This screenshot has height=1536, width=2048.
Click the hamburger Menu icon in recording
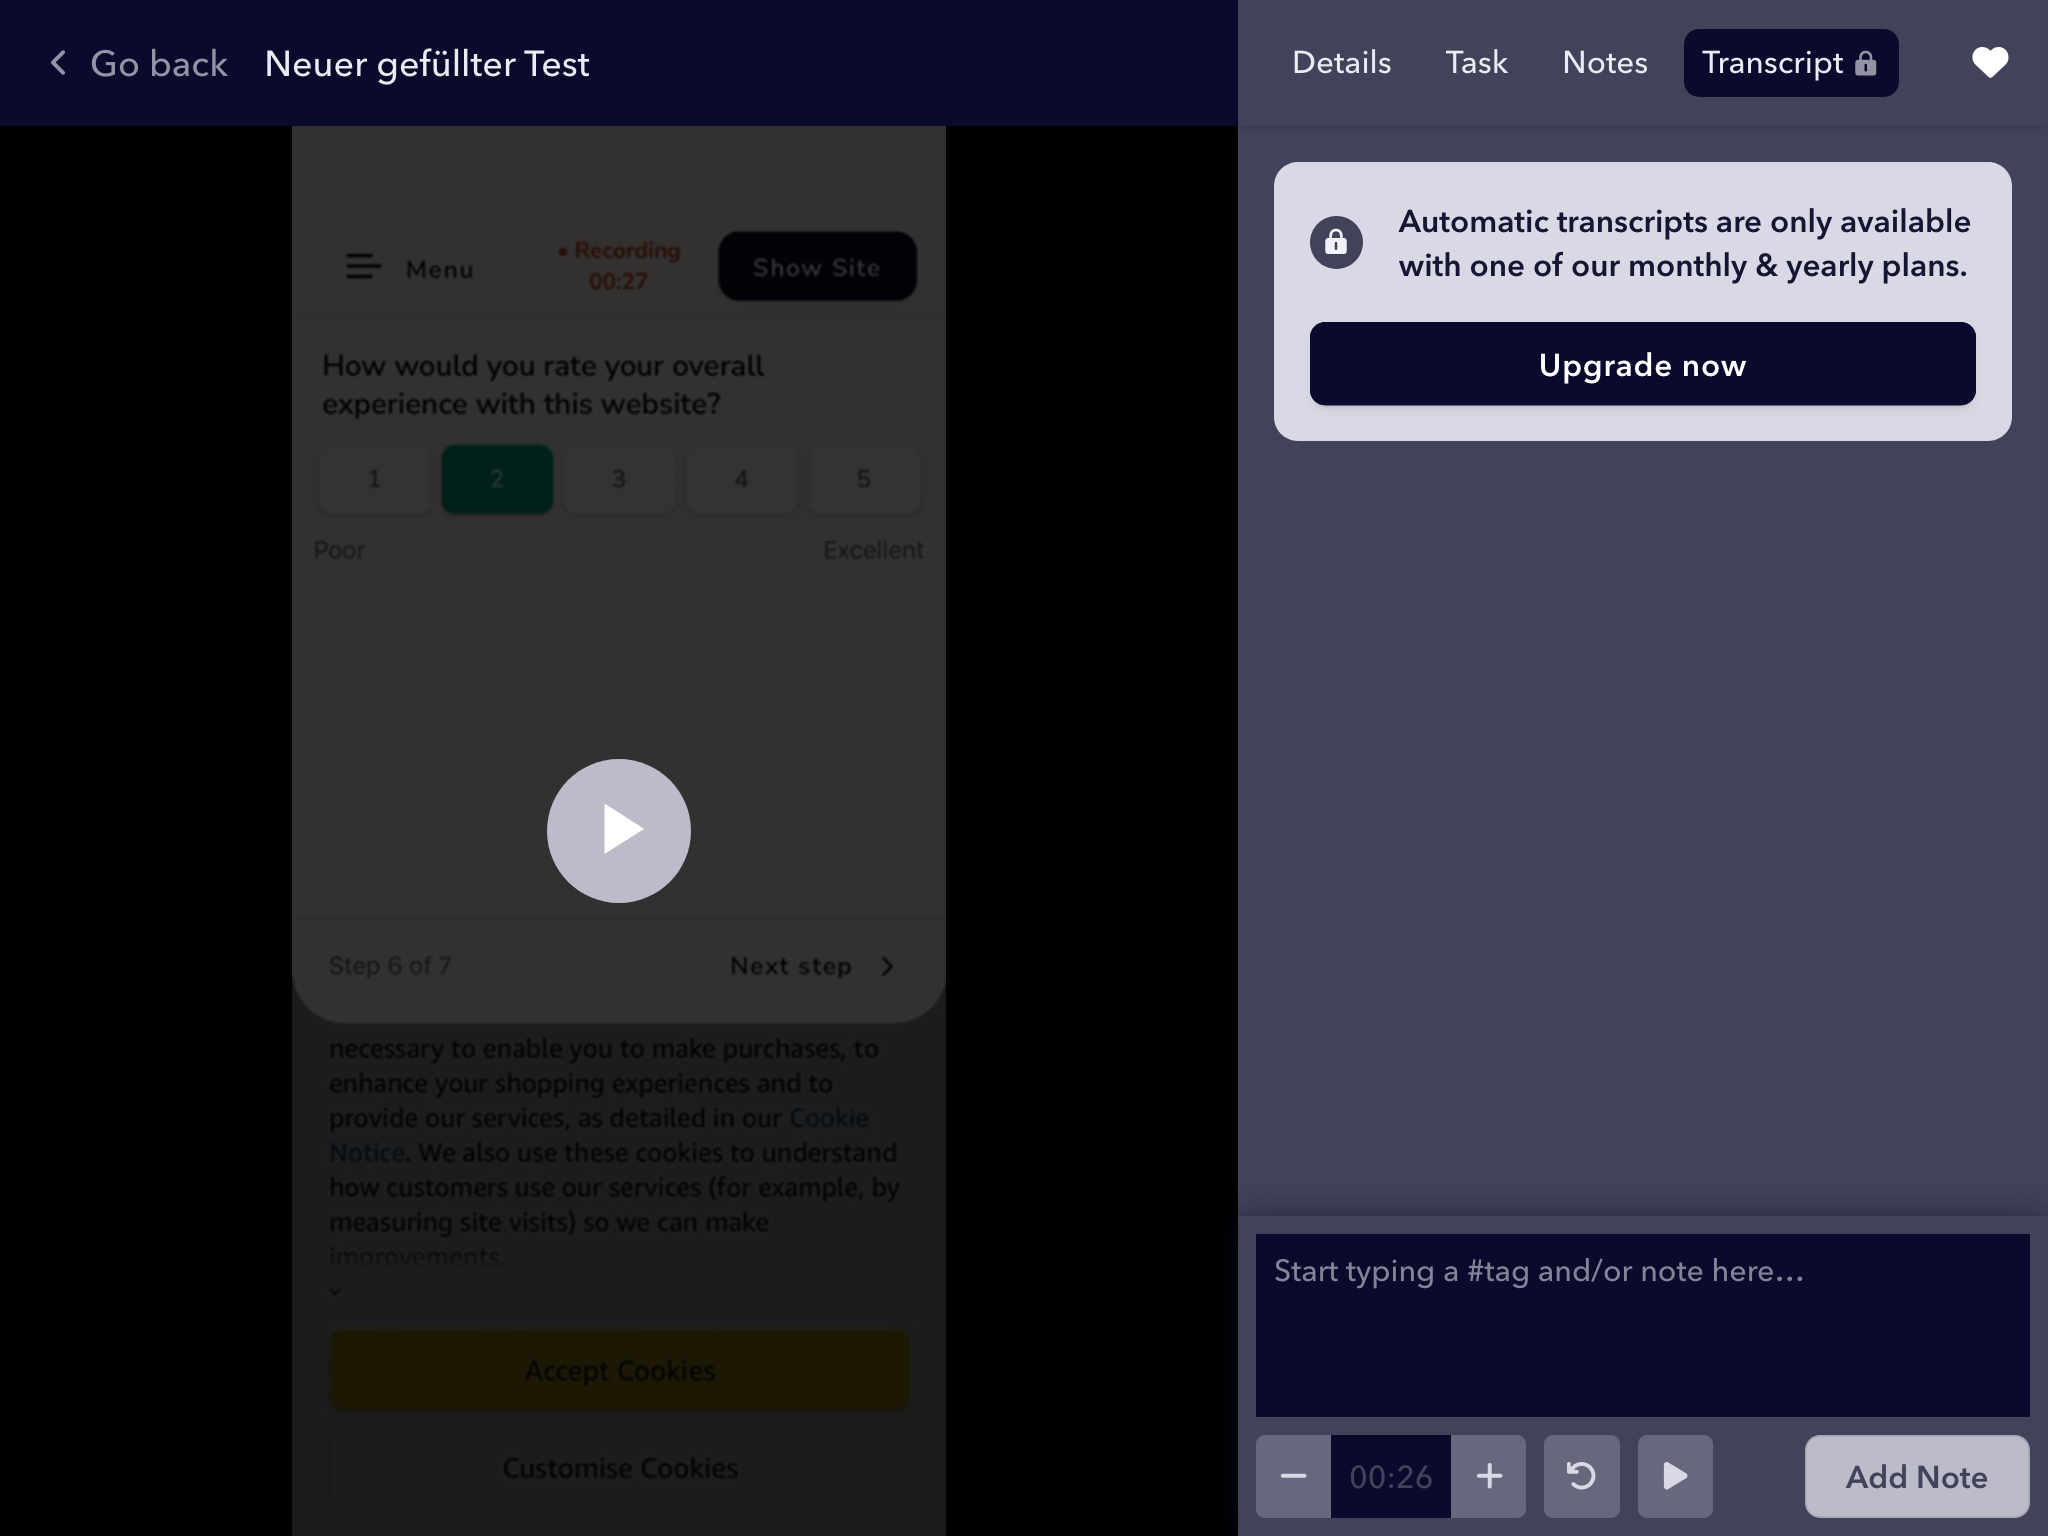(363, 267)
